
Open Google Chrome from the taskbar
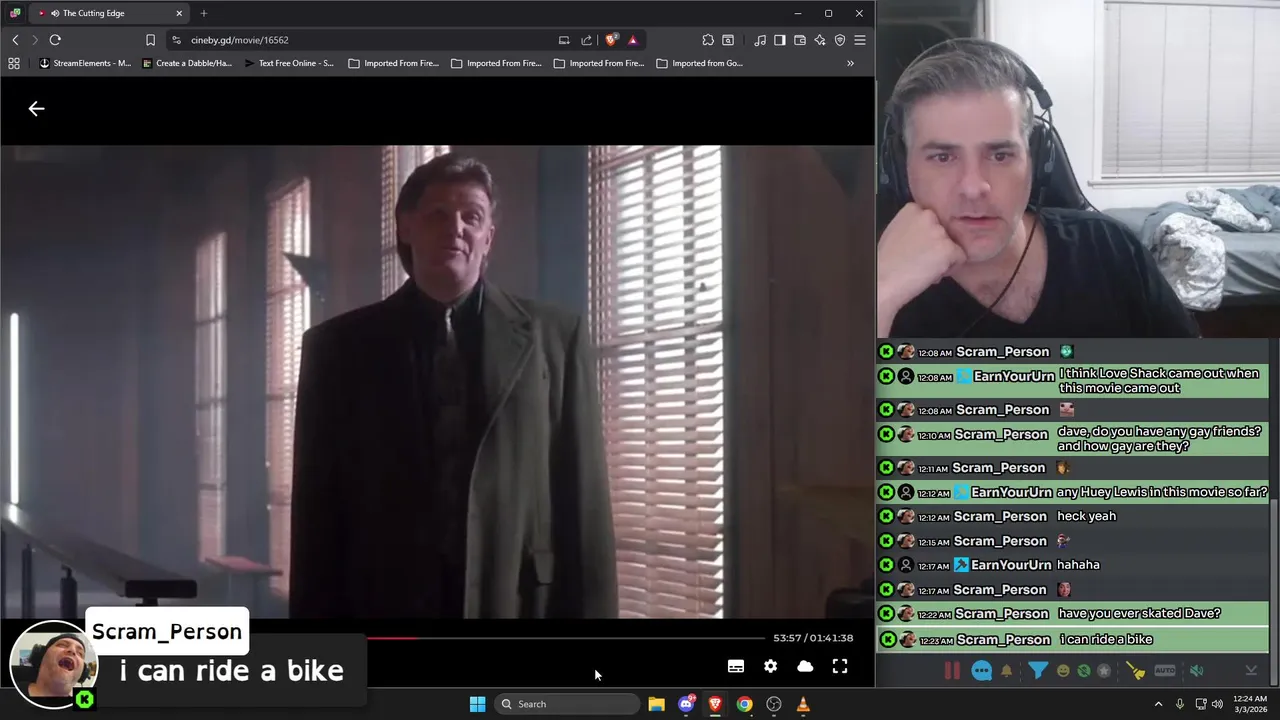click(744, 704)
